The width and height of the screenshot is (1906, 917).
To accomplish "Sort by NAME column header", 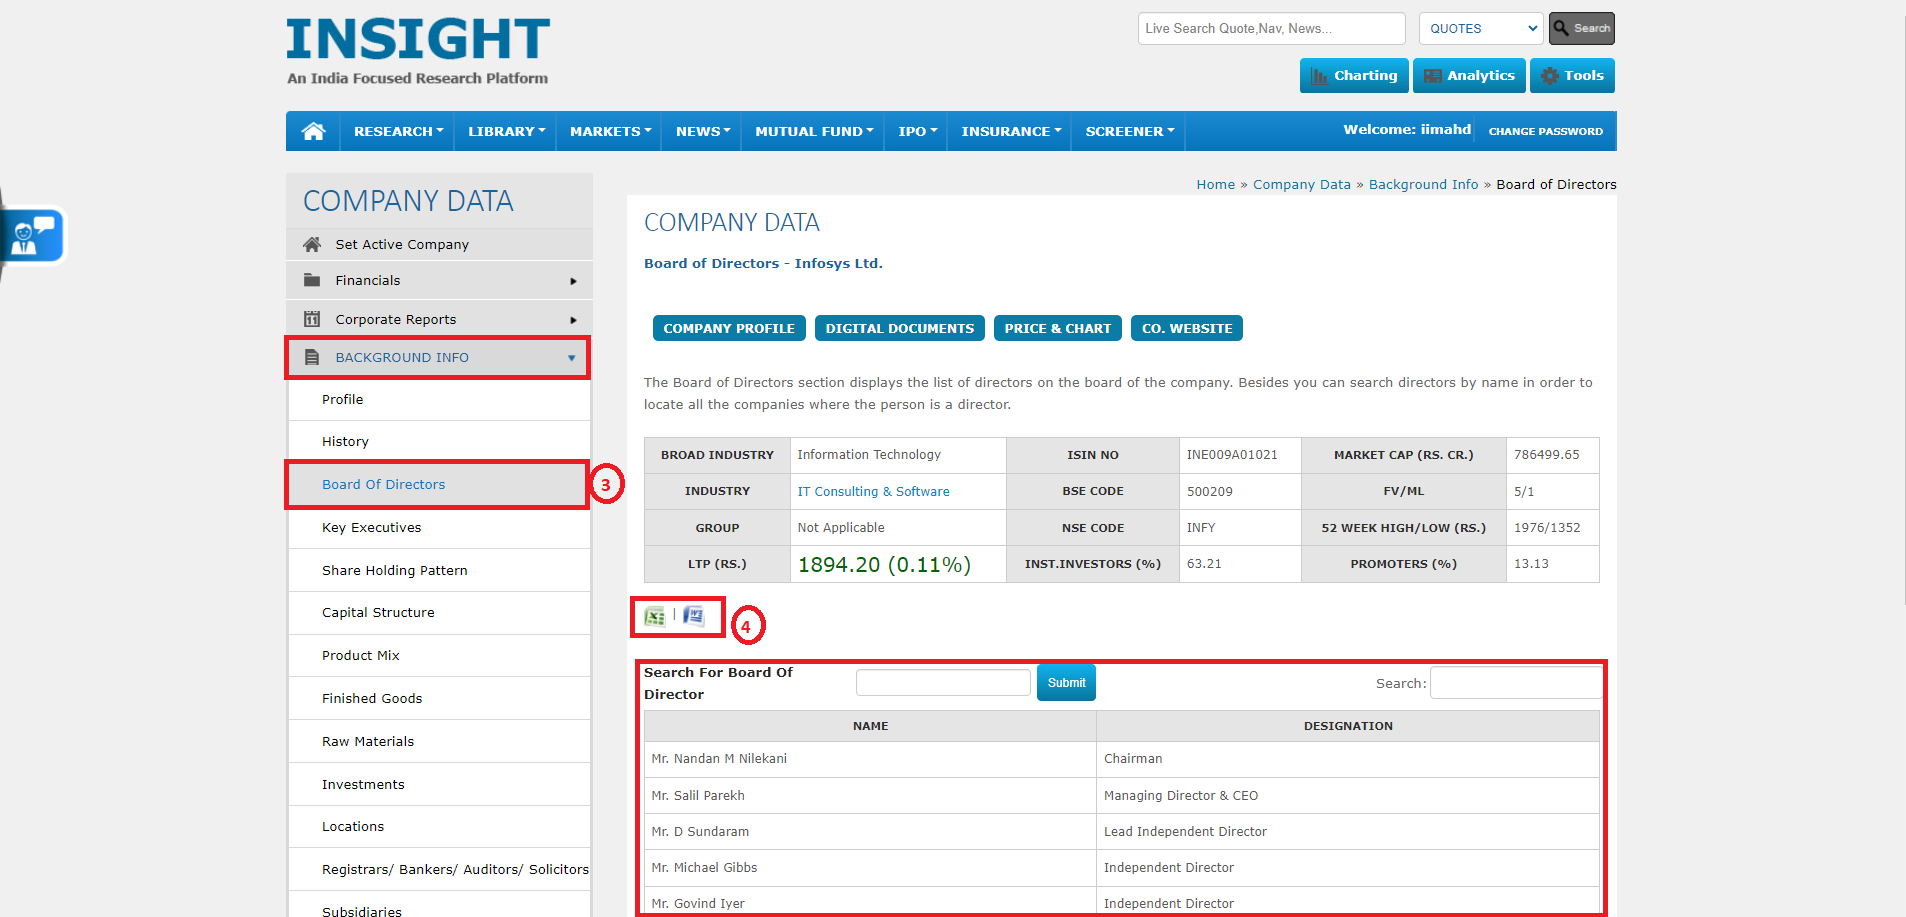I will (x=870, y=726).
